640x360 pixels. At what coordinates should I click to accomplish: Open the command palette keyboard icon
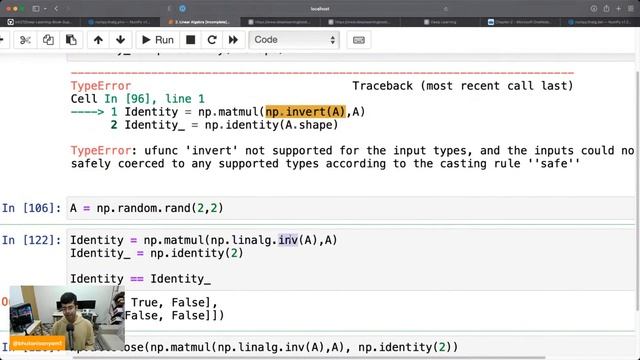[x=359, y=40]
